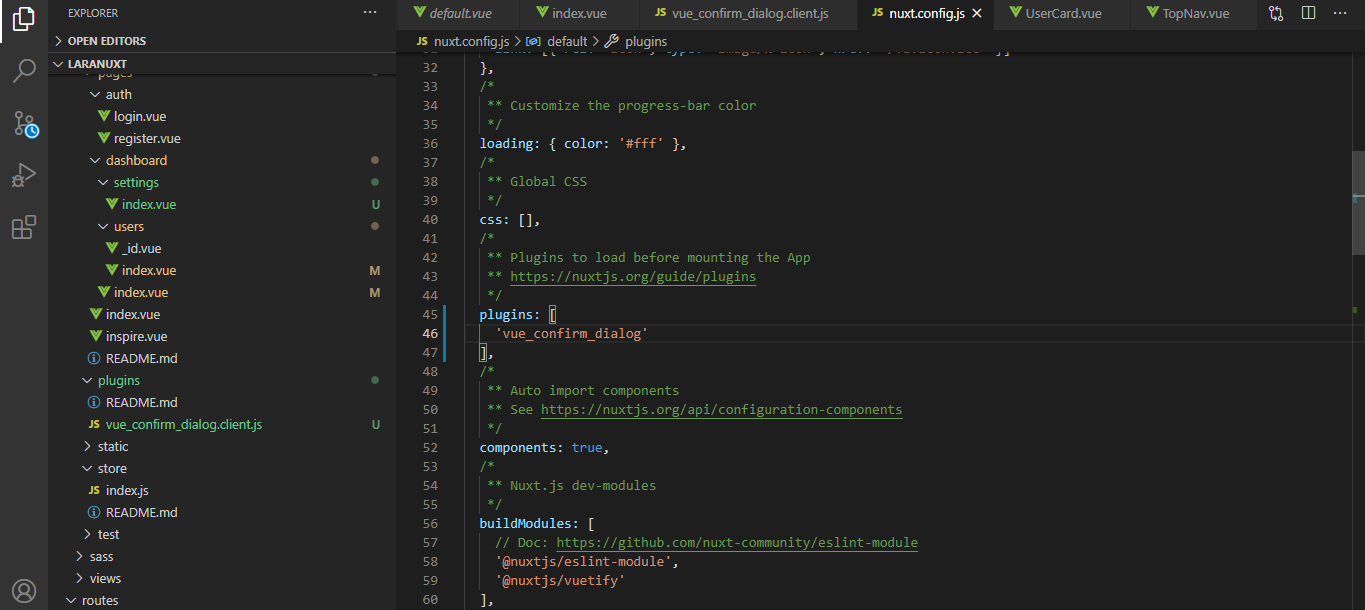
Task: Click JS icon of vue_confirm_dialog.client.js in tree
Action: point(94,424)
